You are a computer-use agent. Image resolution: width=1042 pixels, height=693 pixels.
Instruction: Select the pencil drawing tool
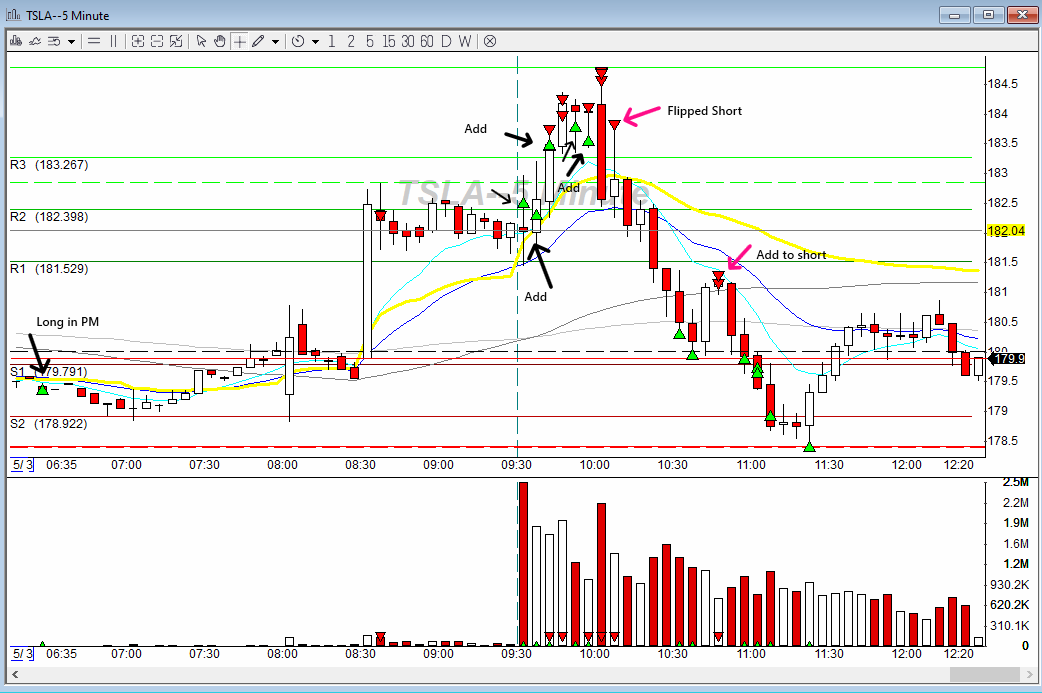pos(258,41)
